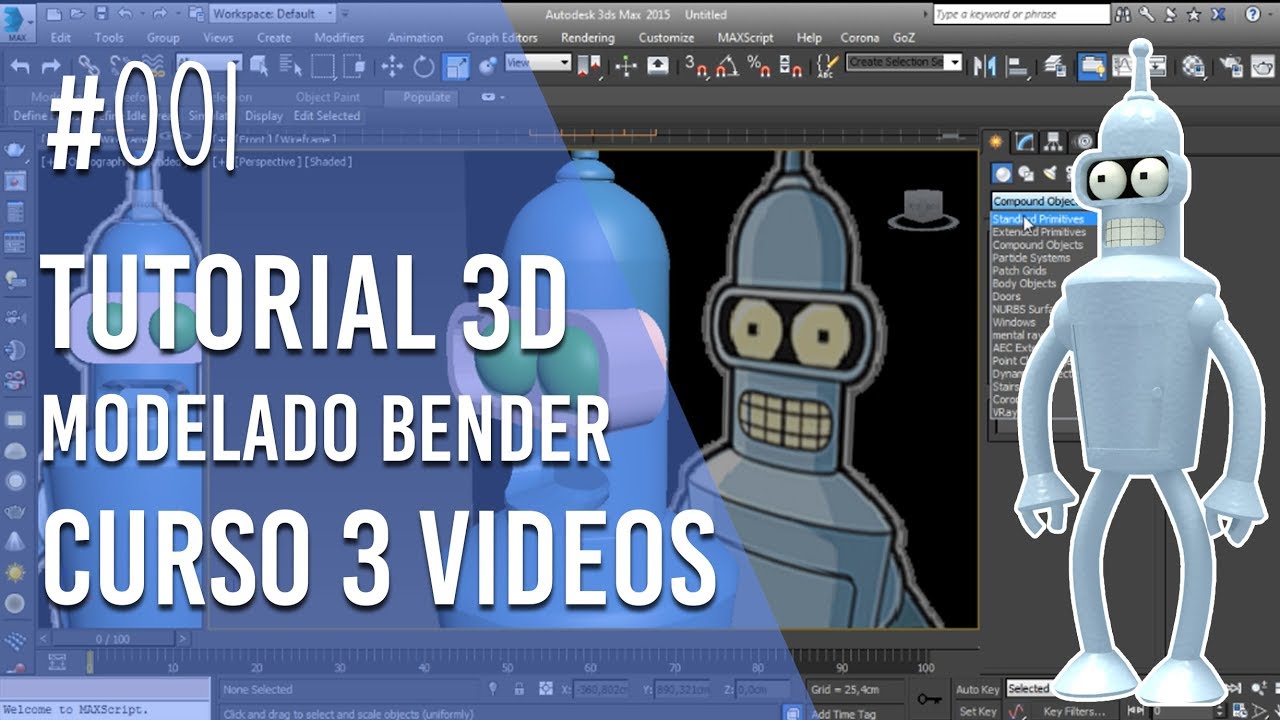This screenshot has height=720, width=1280.
Task: Switch to the Object Paint ribbon tab
Action: (x=328, y=97)
